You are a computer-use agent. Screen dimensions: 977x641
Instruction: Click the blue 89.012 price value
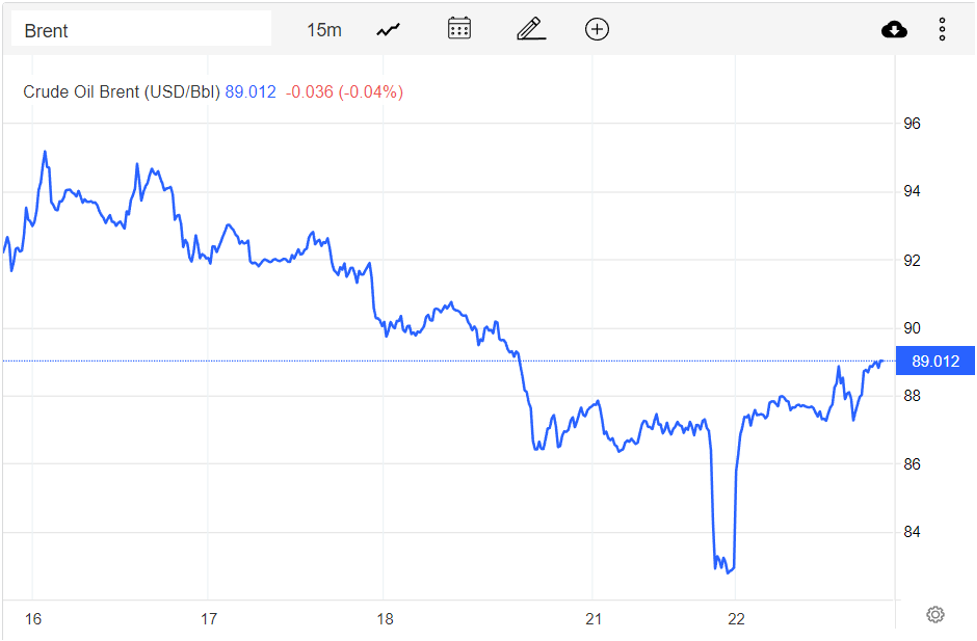pos(252,91)
